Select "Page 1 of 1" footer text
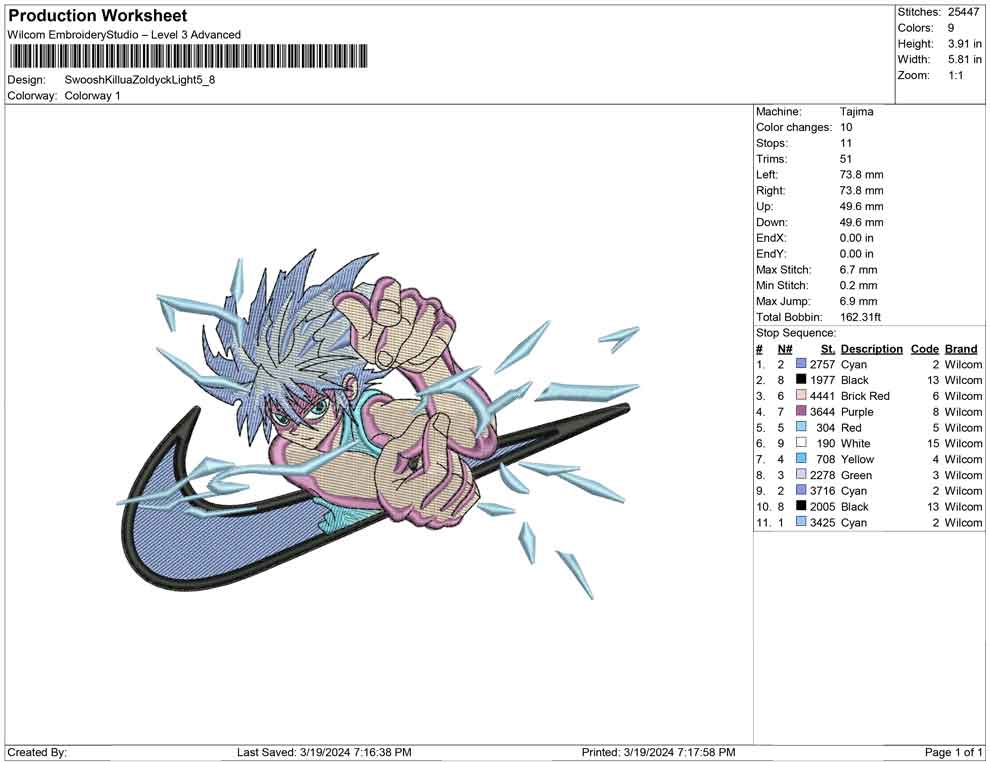The width and height of the screenshot is (990, 762). point(953,753)
